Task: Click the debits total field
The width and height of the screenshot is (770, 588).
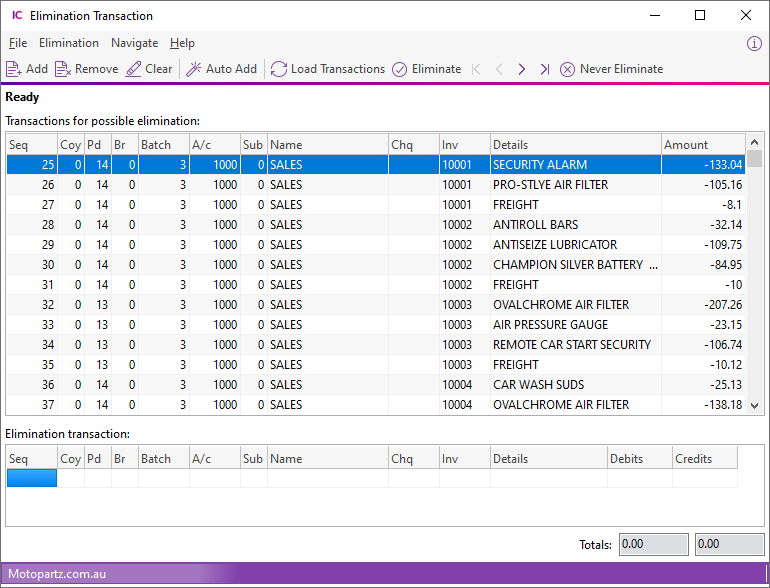Action: [x=653, y=544]
